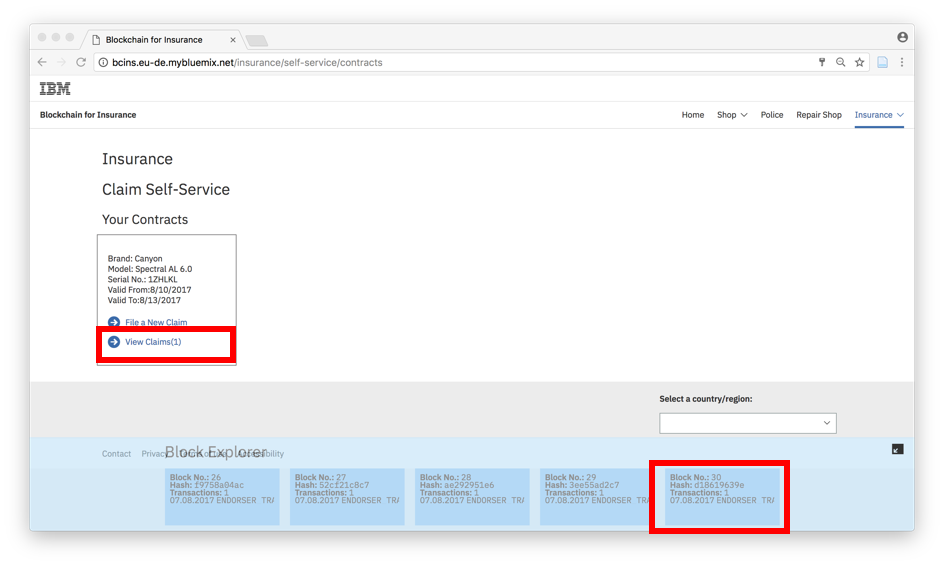Click the text Valid From:8/10/2017

coord(149,290)
